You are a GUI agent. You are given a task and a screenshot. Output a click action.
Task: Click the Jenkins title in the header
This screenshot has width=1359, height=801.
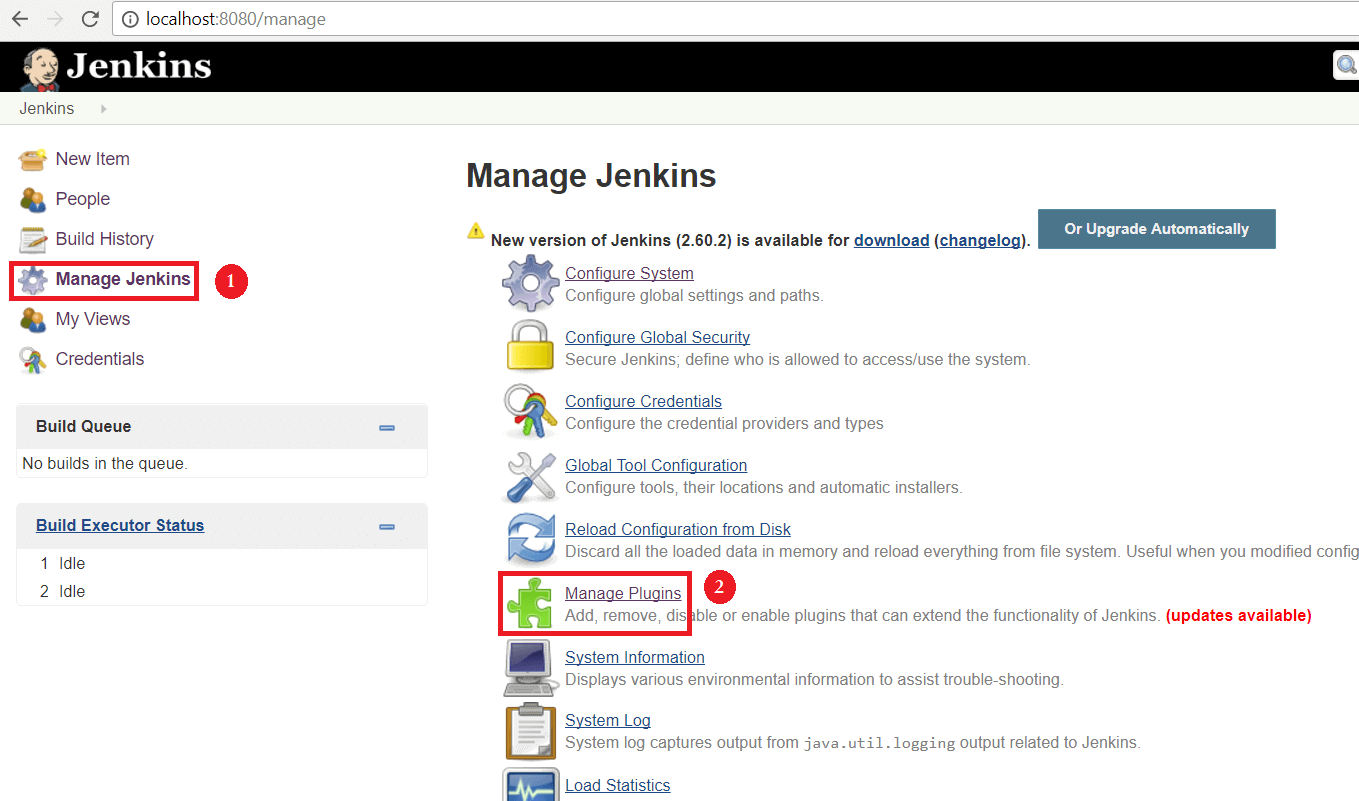[x=139, y=66]
